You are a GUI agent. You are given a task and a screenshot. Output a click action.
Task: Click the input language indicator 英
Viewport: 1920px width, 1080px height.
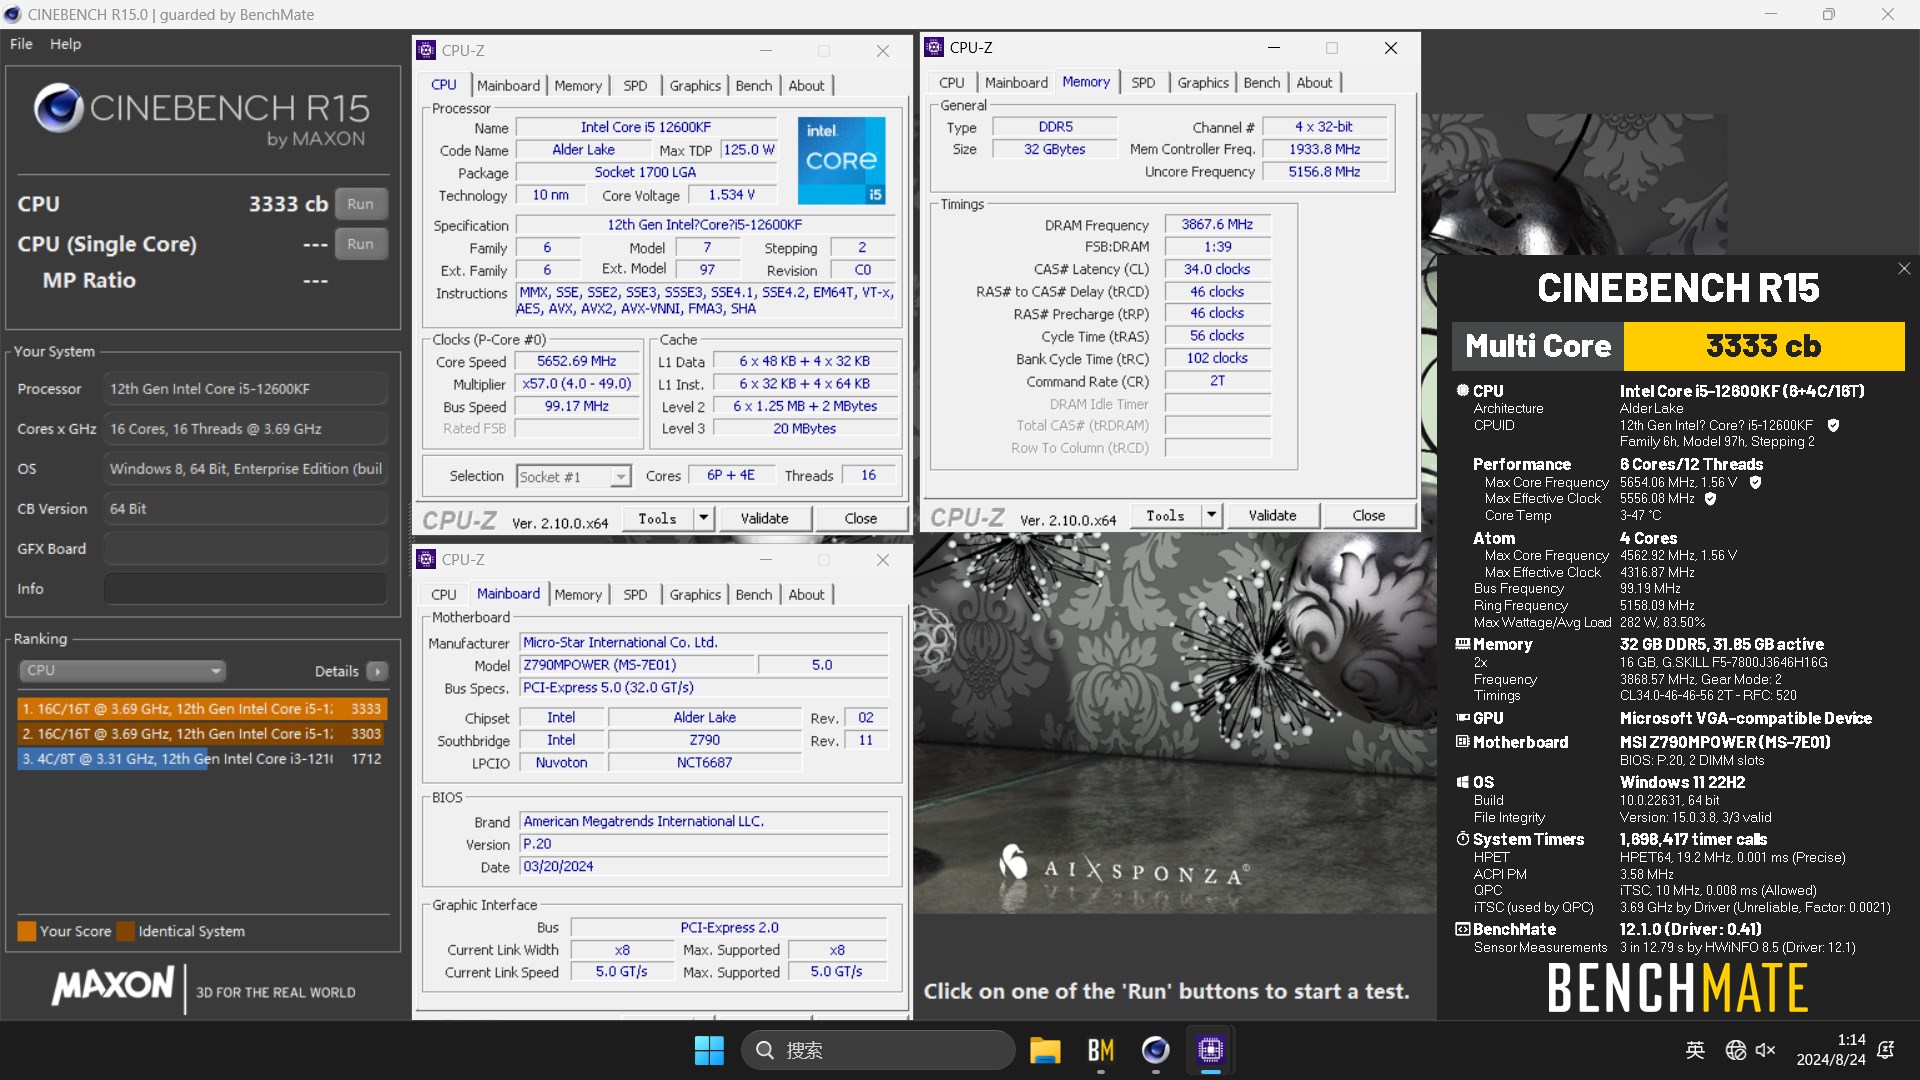1695,1050
